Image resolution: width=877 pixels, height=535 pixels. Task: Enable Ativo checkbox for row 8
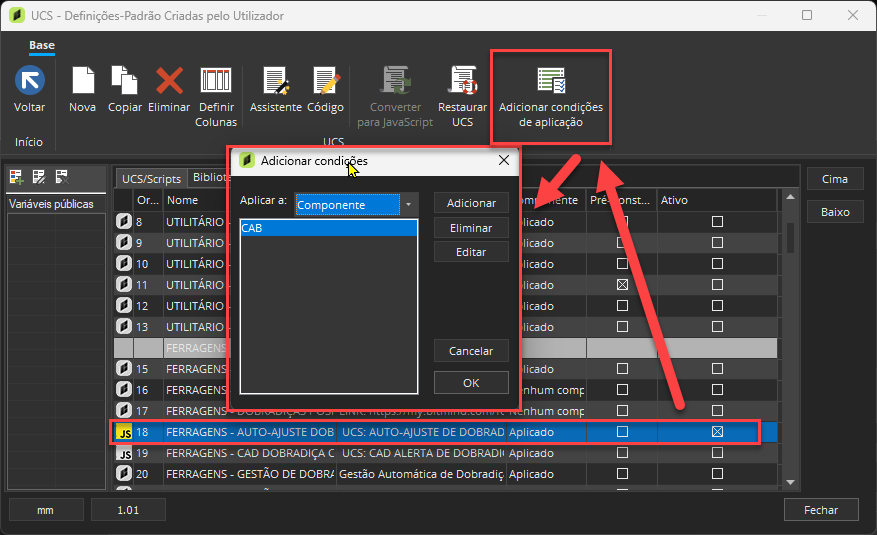tap(717, 222)
